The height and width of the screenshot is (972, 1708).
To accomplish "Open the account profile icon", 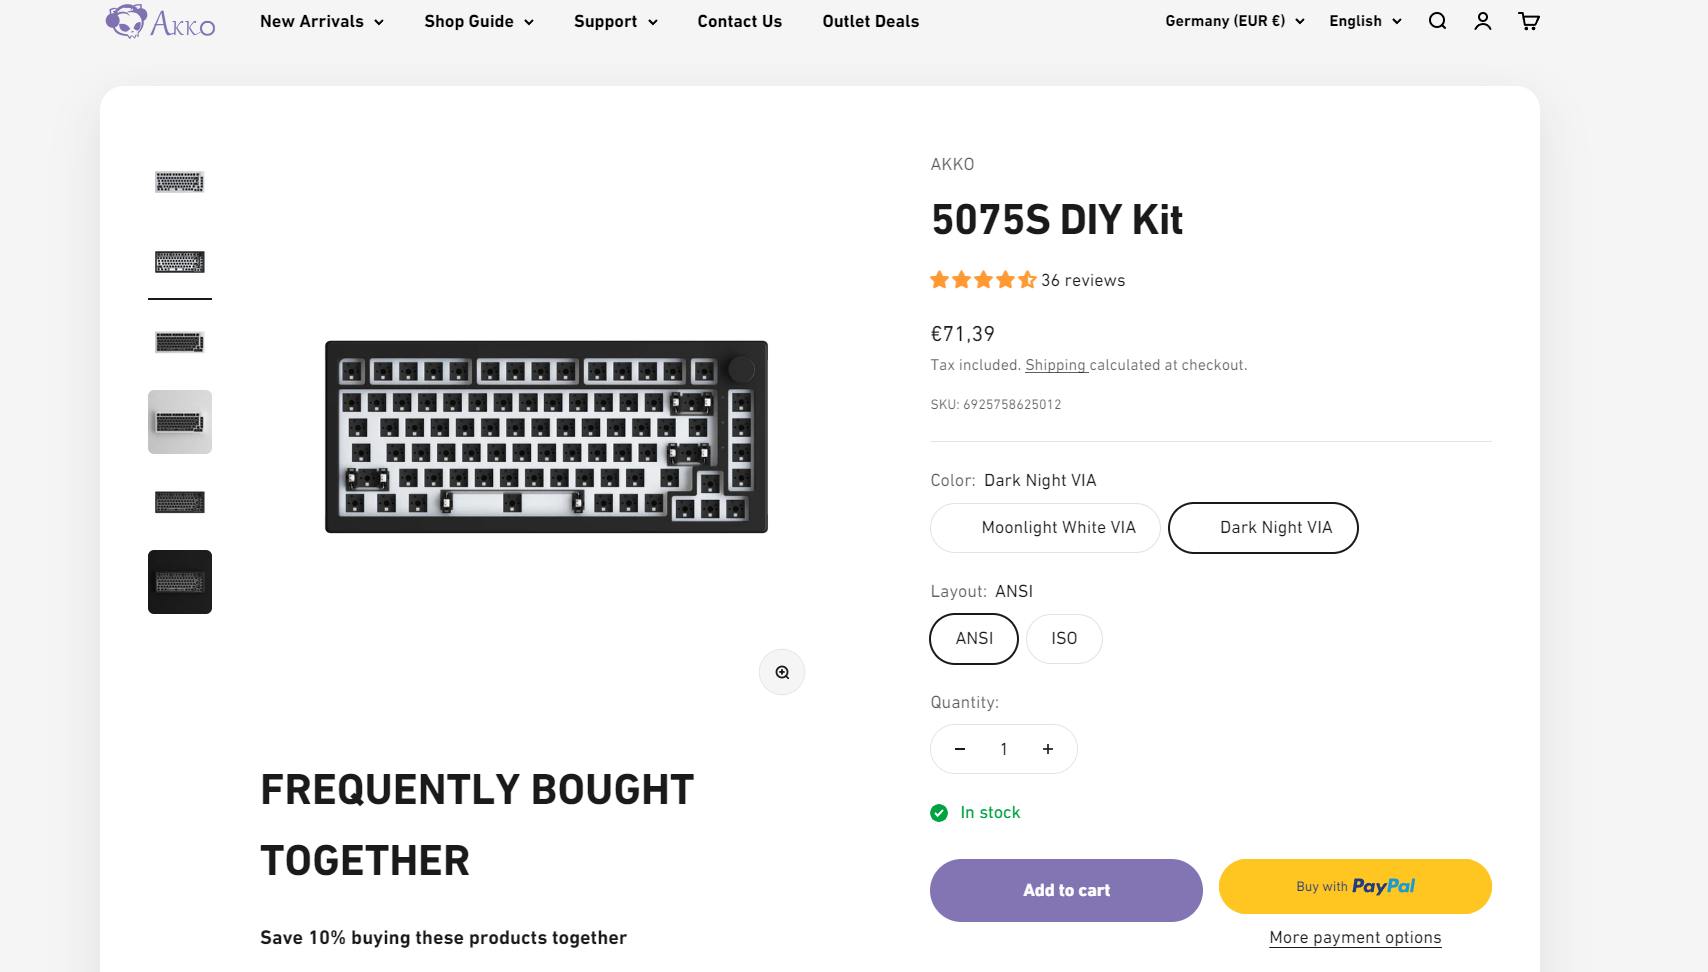I will (1483, 21).
